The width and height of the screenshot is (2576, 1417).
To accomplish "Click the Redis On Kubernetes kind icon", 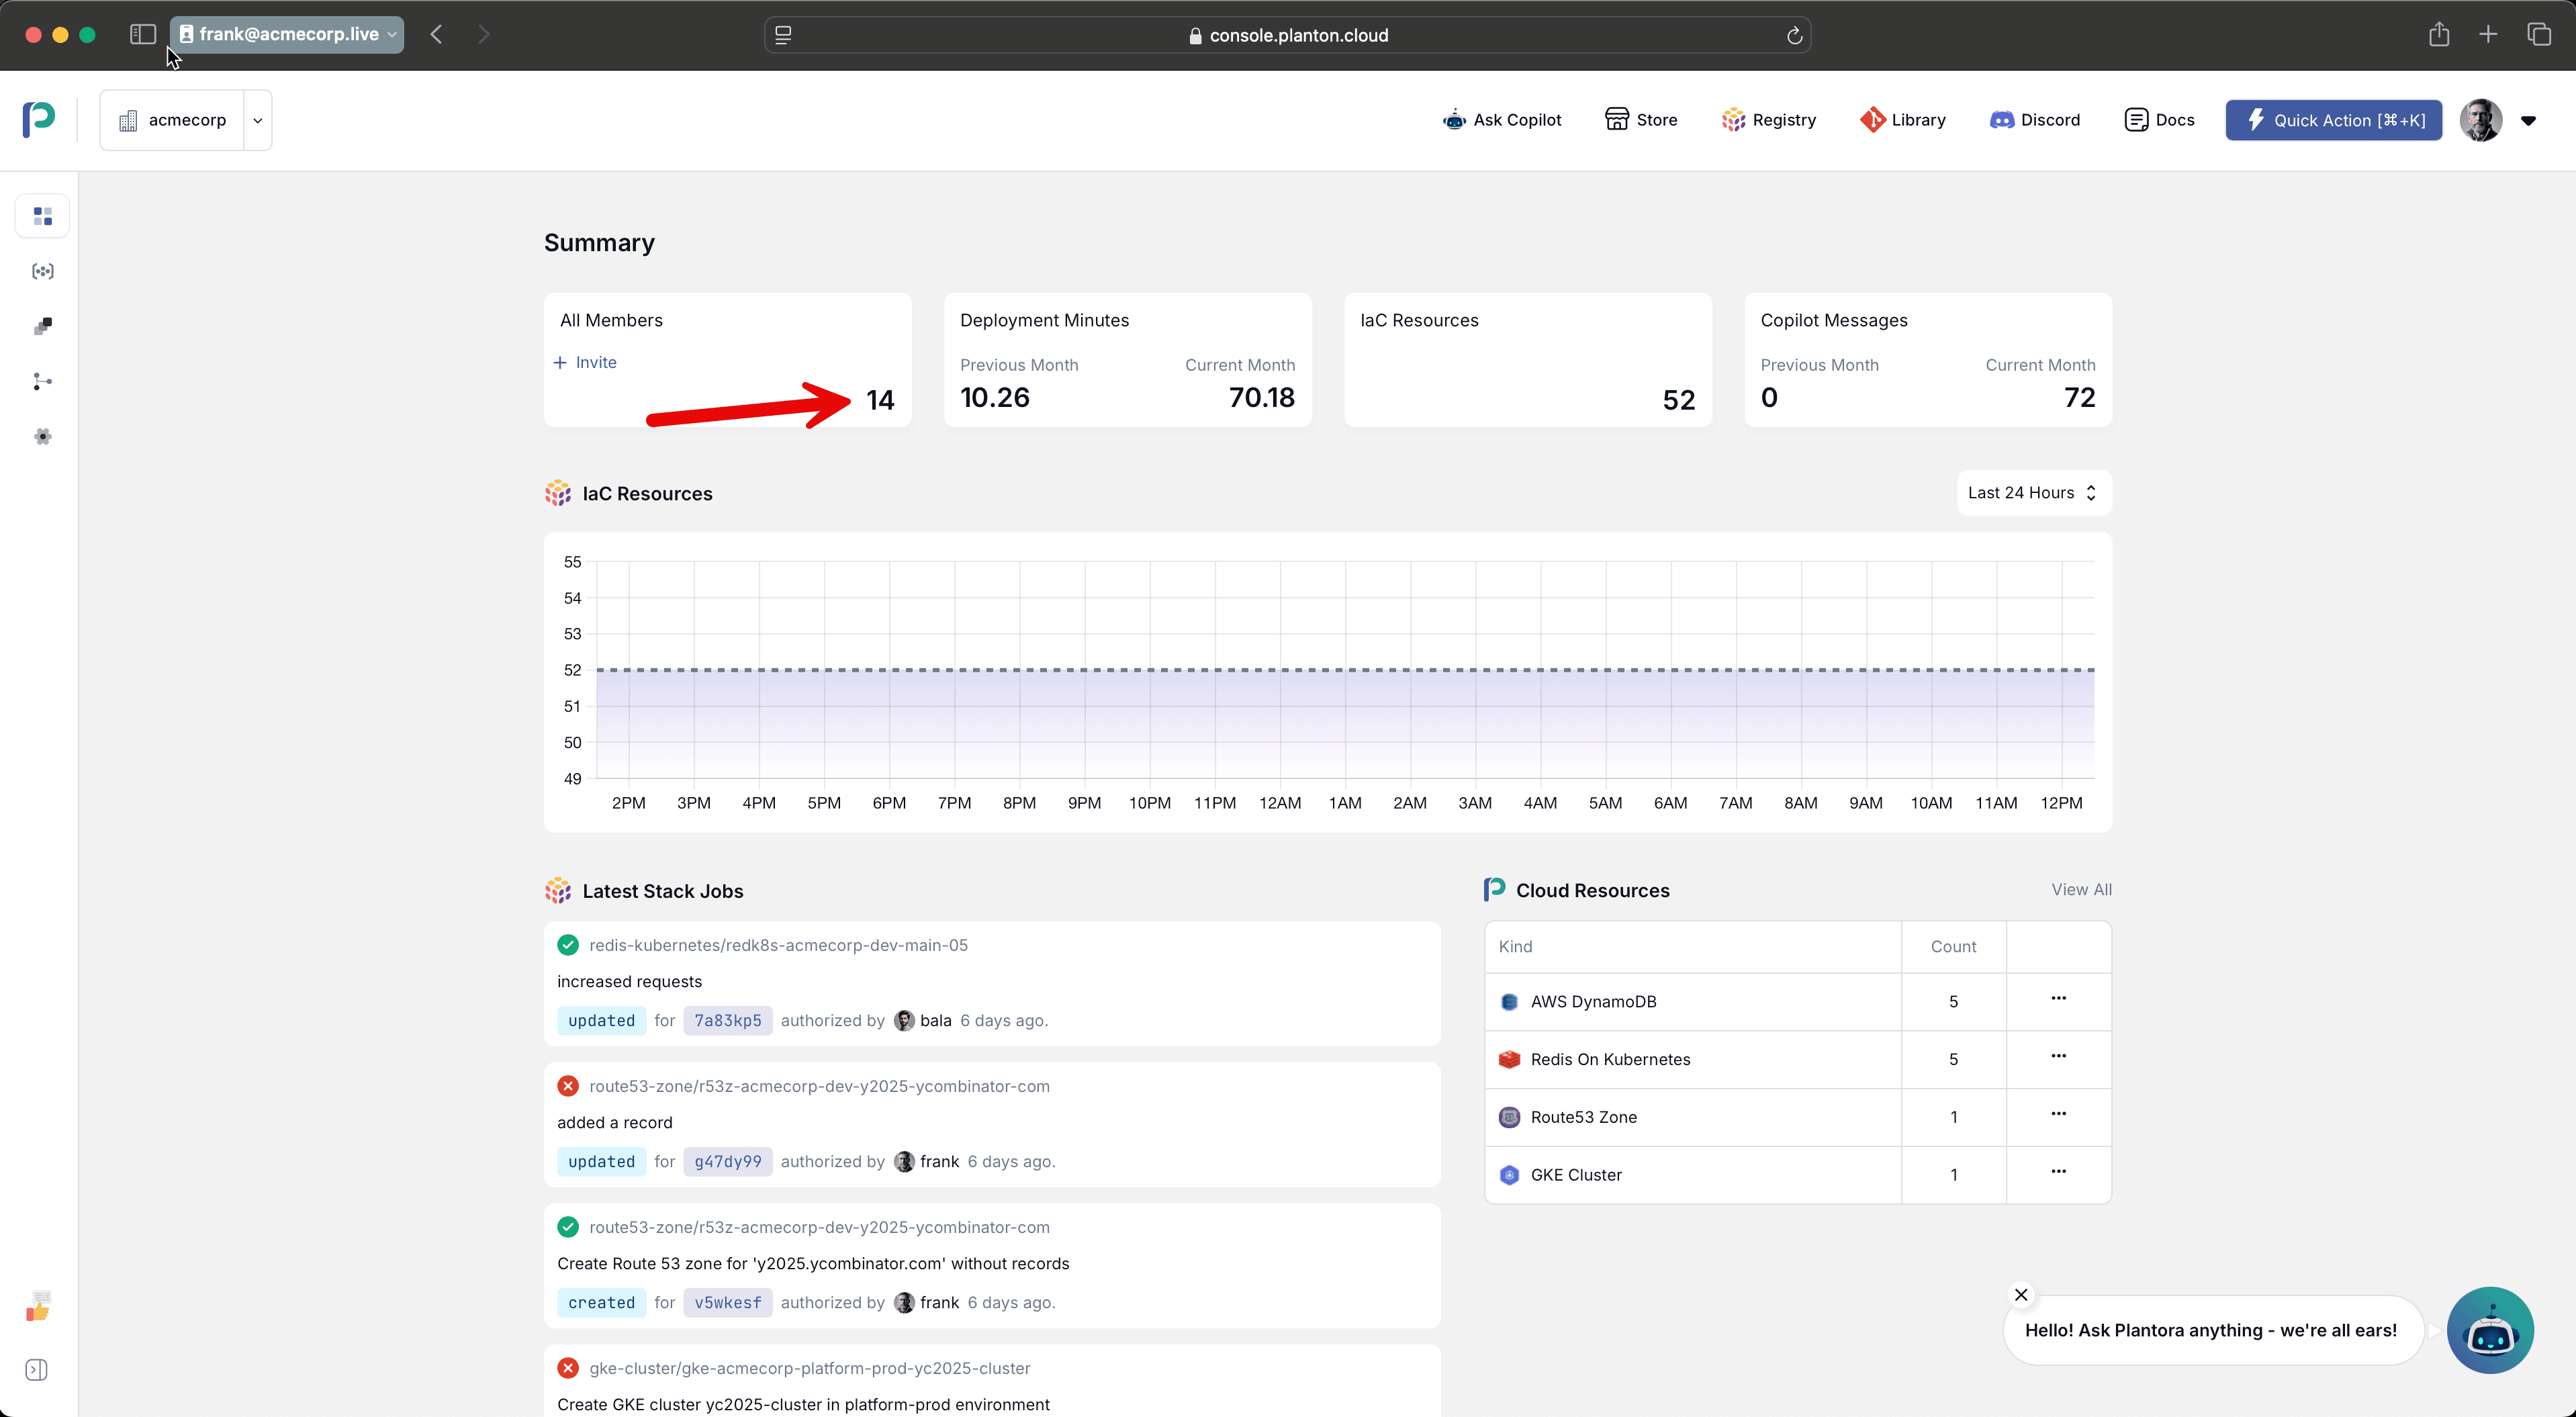I will point(1509,1059).
